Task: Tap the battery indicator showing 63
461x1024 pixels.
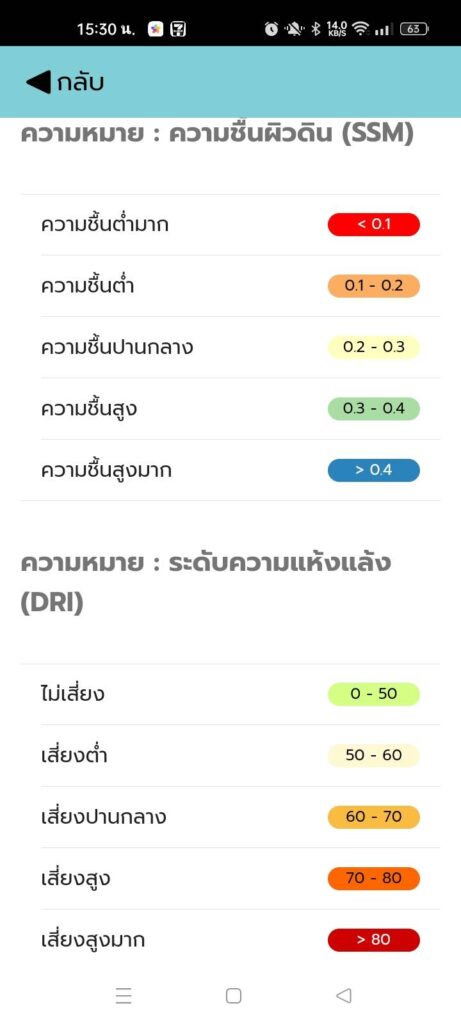Action: pos(414,29)
